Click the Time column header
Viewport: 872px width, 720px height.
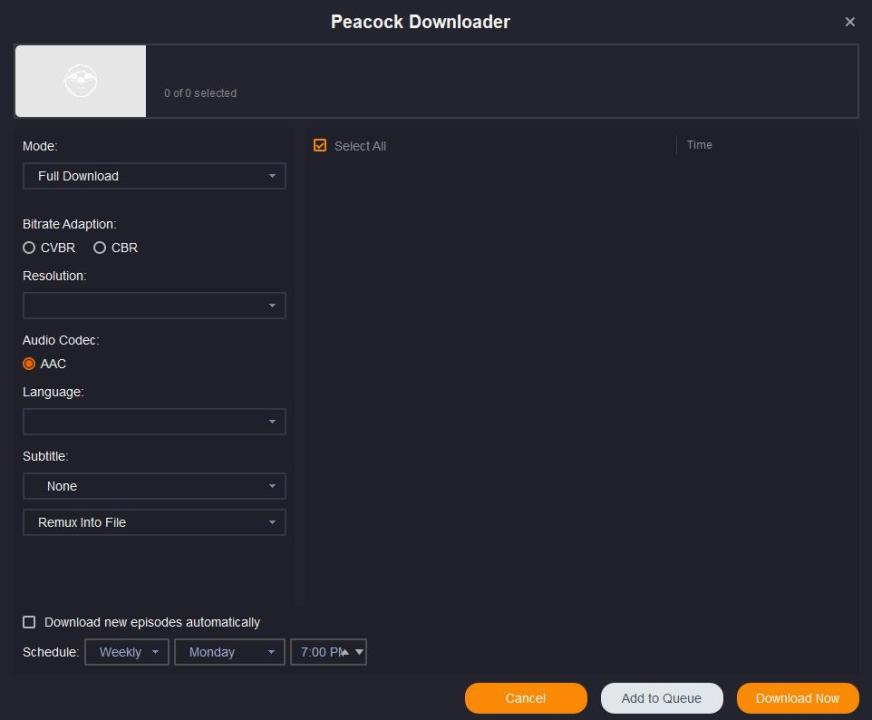pyautogui.click(x=699, y=145)
